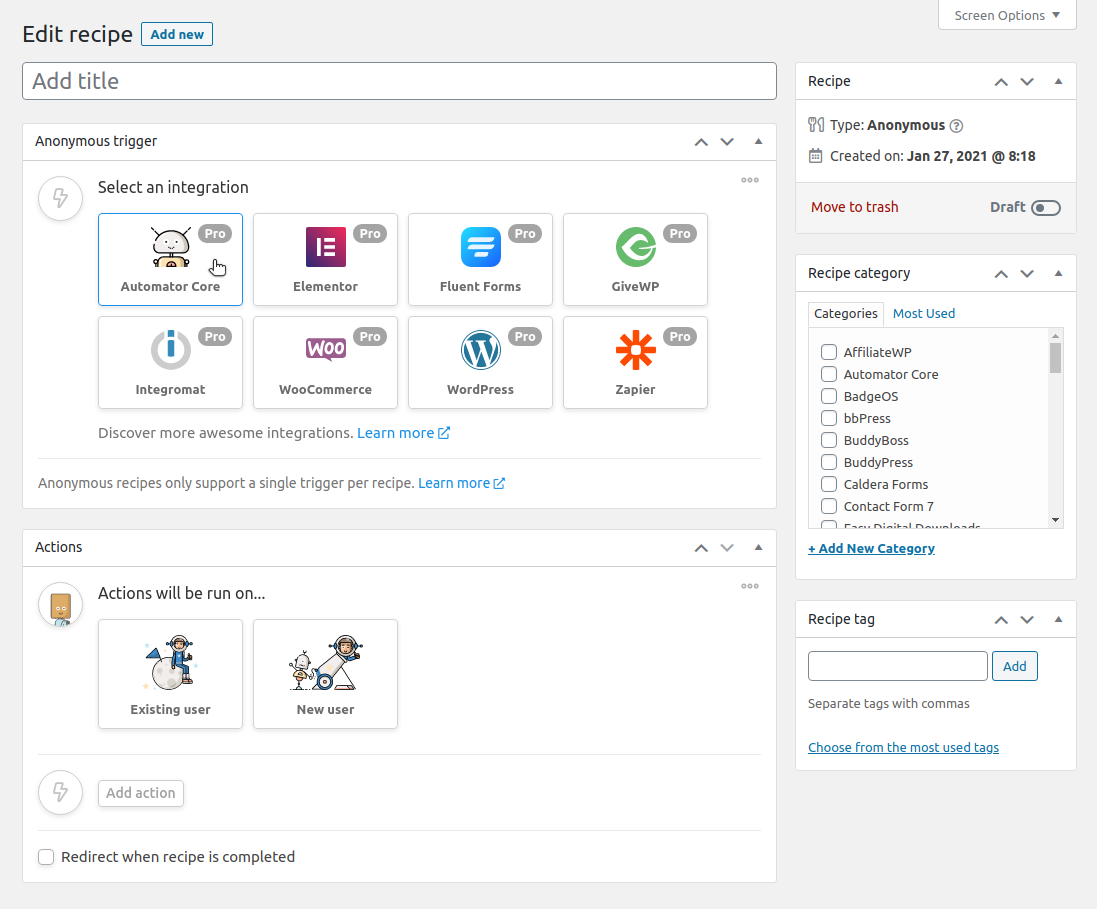Choose the Integromat integration
The height and width of the screenshot is (909, 1097).
(x=170, y=362)
